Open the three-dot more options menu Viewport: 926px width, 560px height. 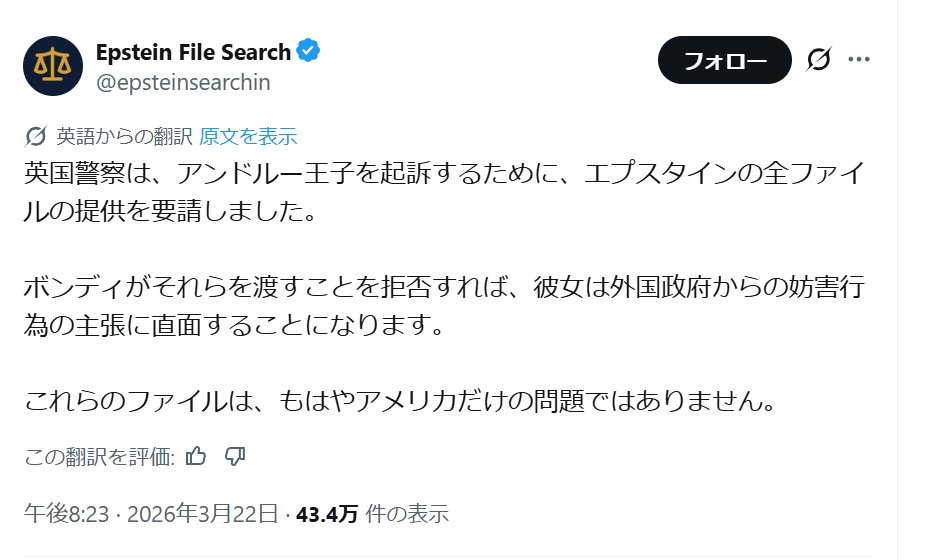point(859,60)
